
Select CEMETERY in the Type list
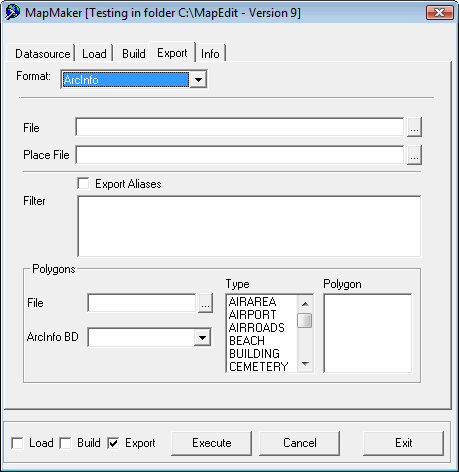[258, 367]
